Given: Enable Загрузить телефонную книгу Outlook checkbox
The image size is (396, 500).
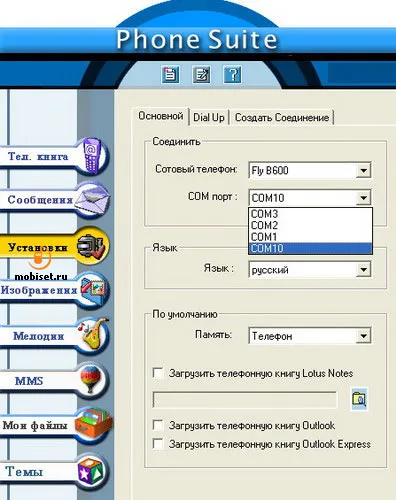Looking at the screenshot, I should coord(158,425).
